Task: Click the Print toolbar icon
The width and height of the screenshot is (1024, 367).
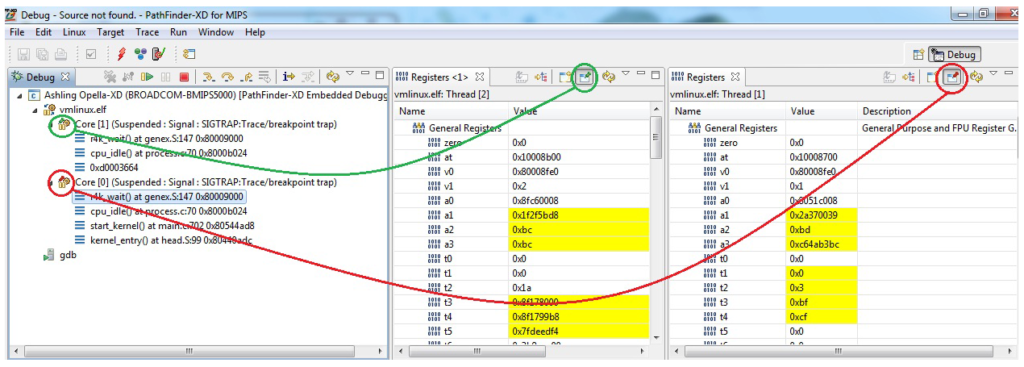Action: (x=60, y=54)
